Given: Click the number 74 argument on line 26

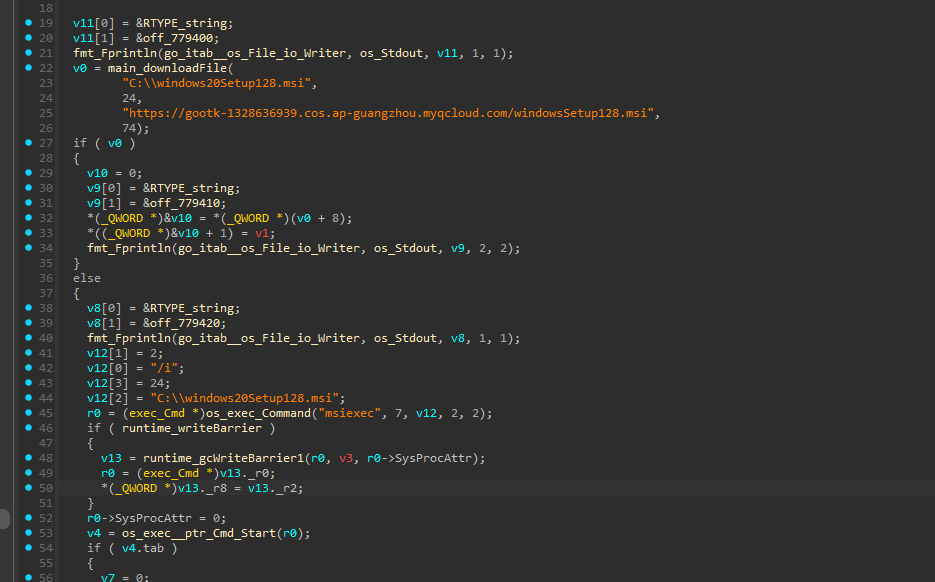Looking at the screenshot, I should point(129,128).
